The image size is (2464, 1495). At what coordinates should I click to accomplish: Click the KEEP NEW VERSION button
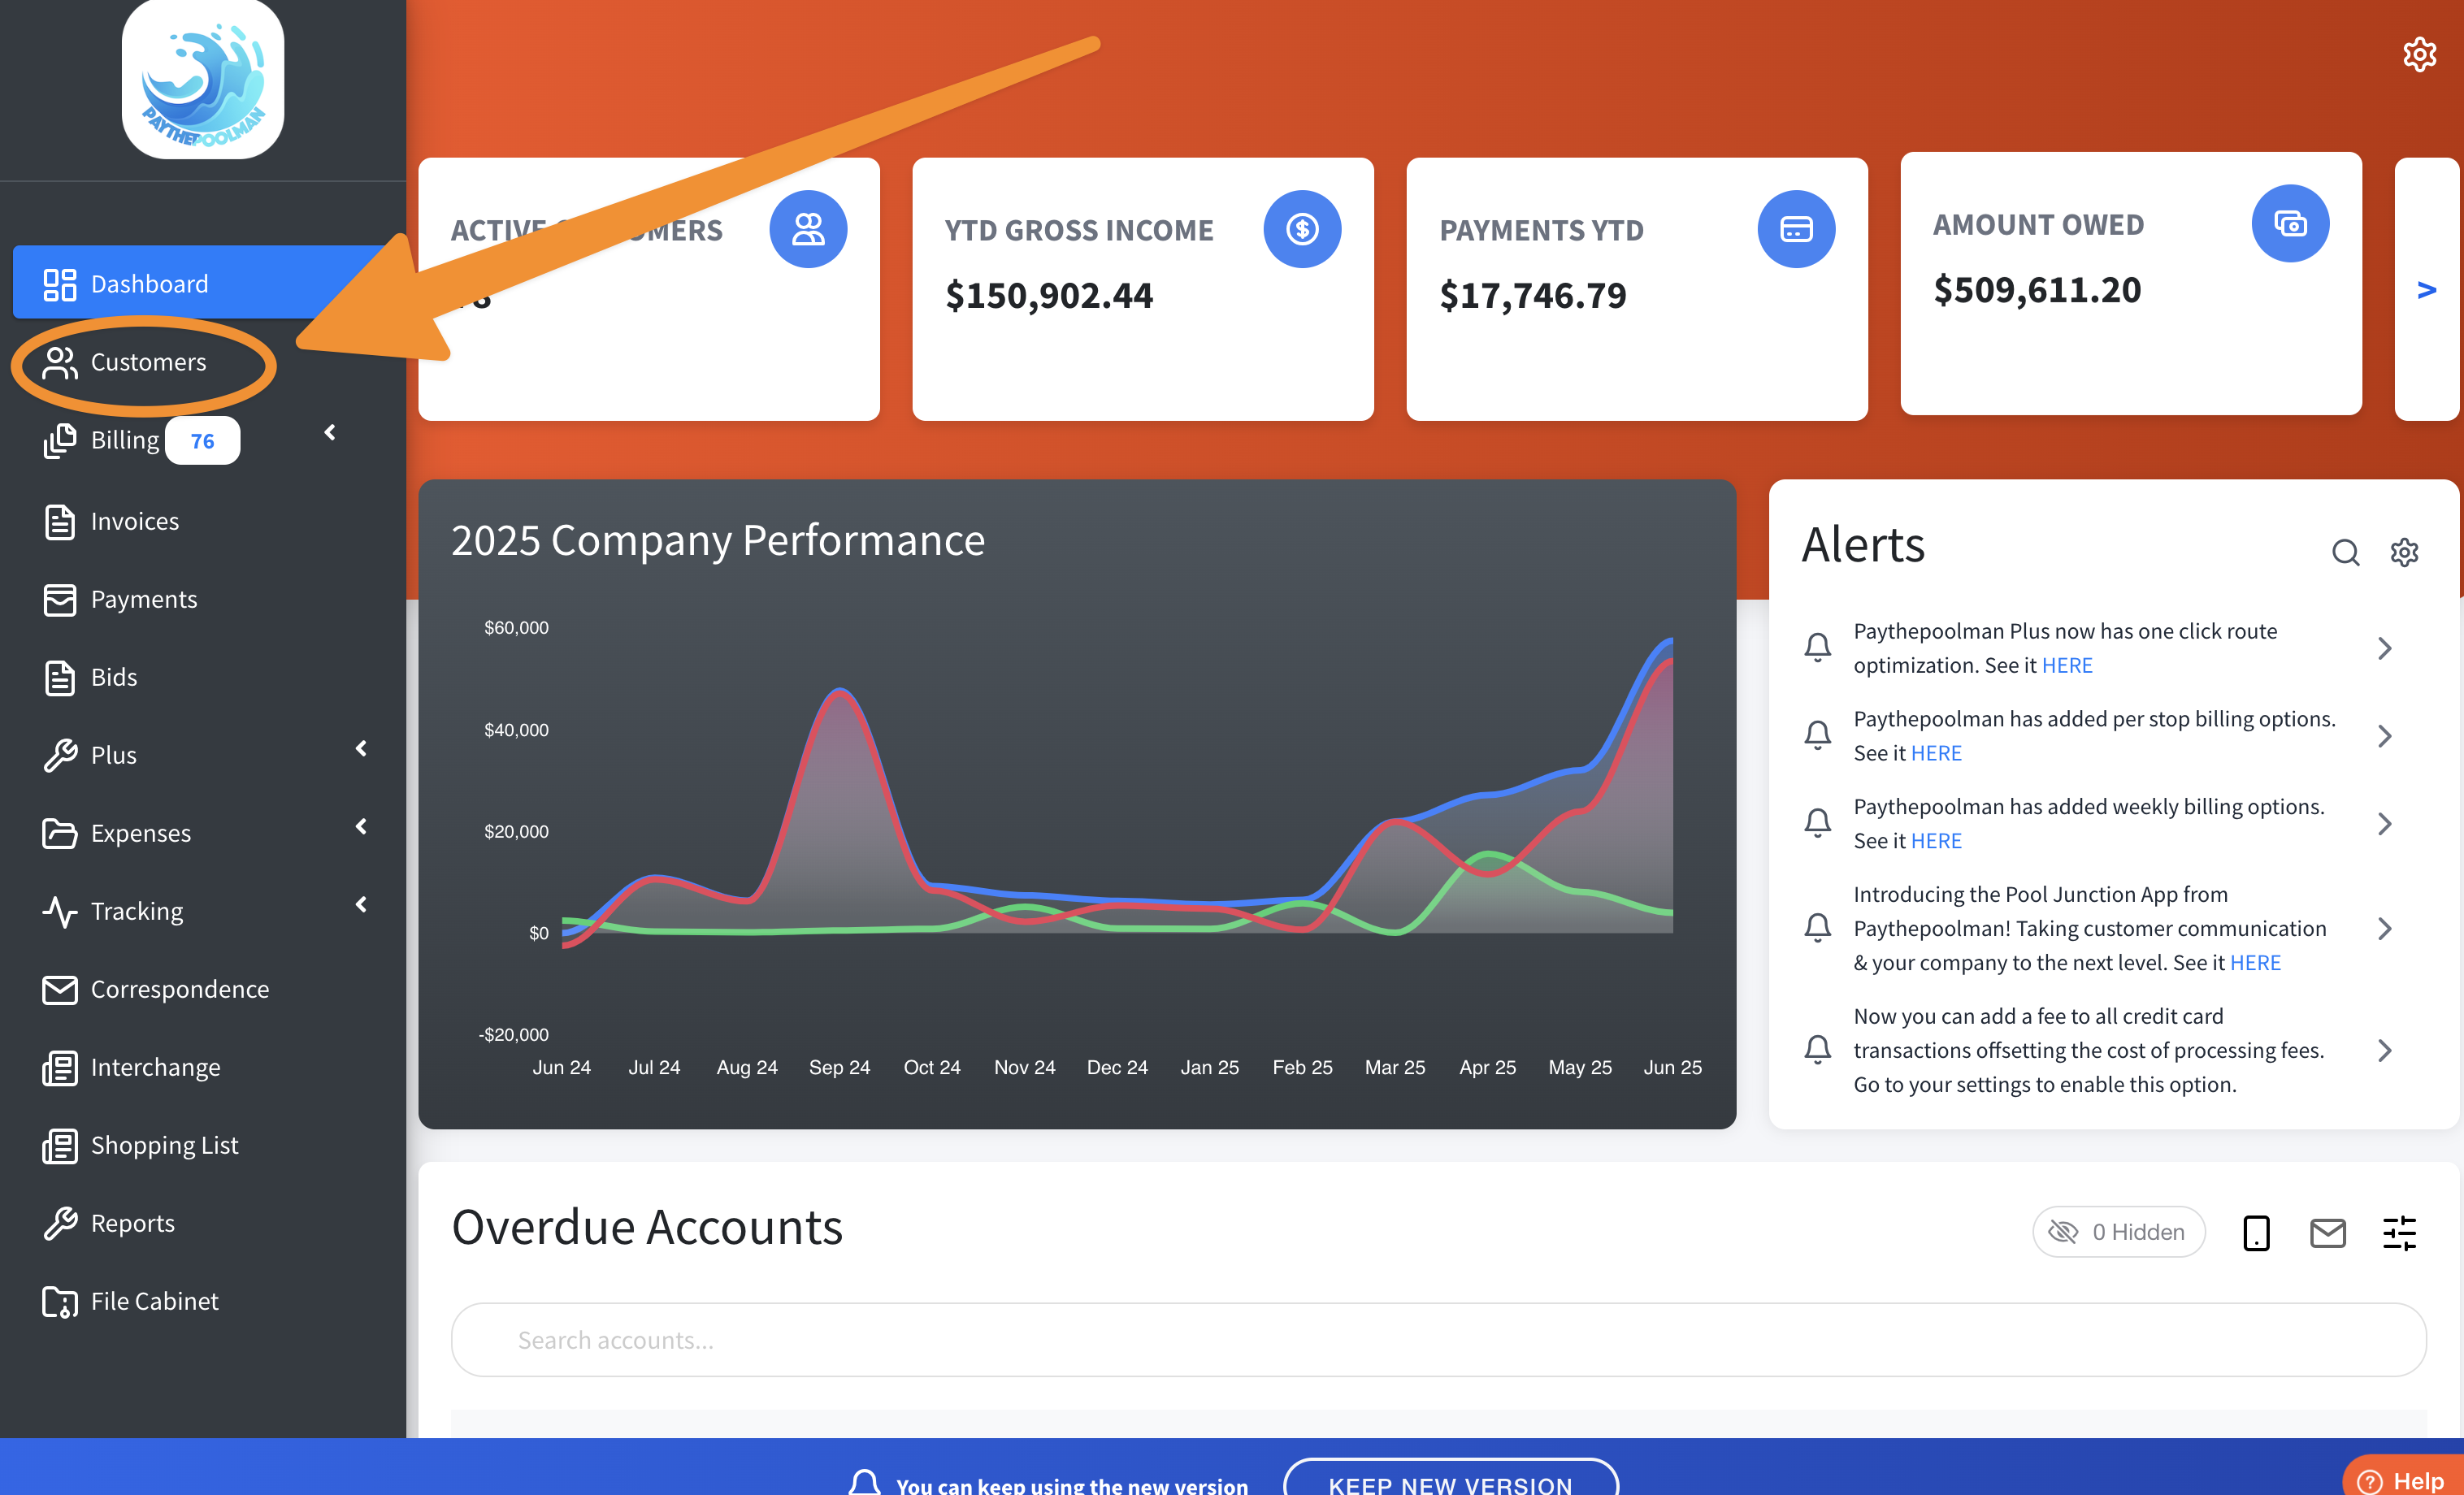[x=1449, y=1482]
